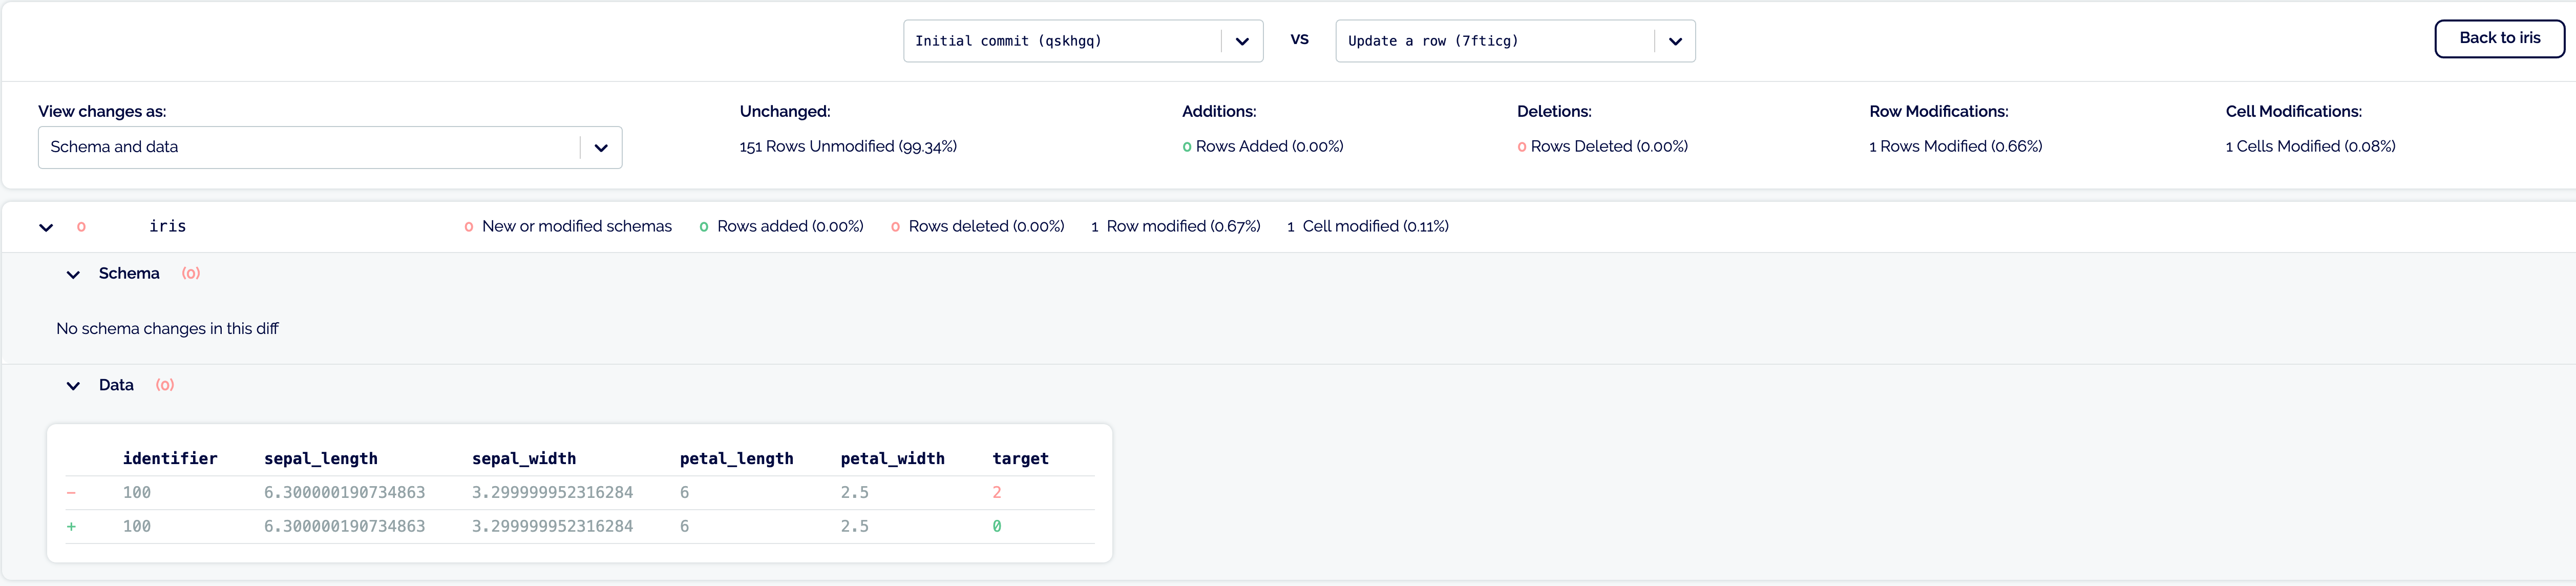Screen dimensions: 2576x586
Task: Click the sepal_width column header
Action: pyautogui.click(x=523, y=459)
